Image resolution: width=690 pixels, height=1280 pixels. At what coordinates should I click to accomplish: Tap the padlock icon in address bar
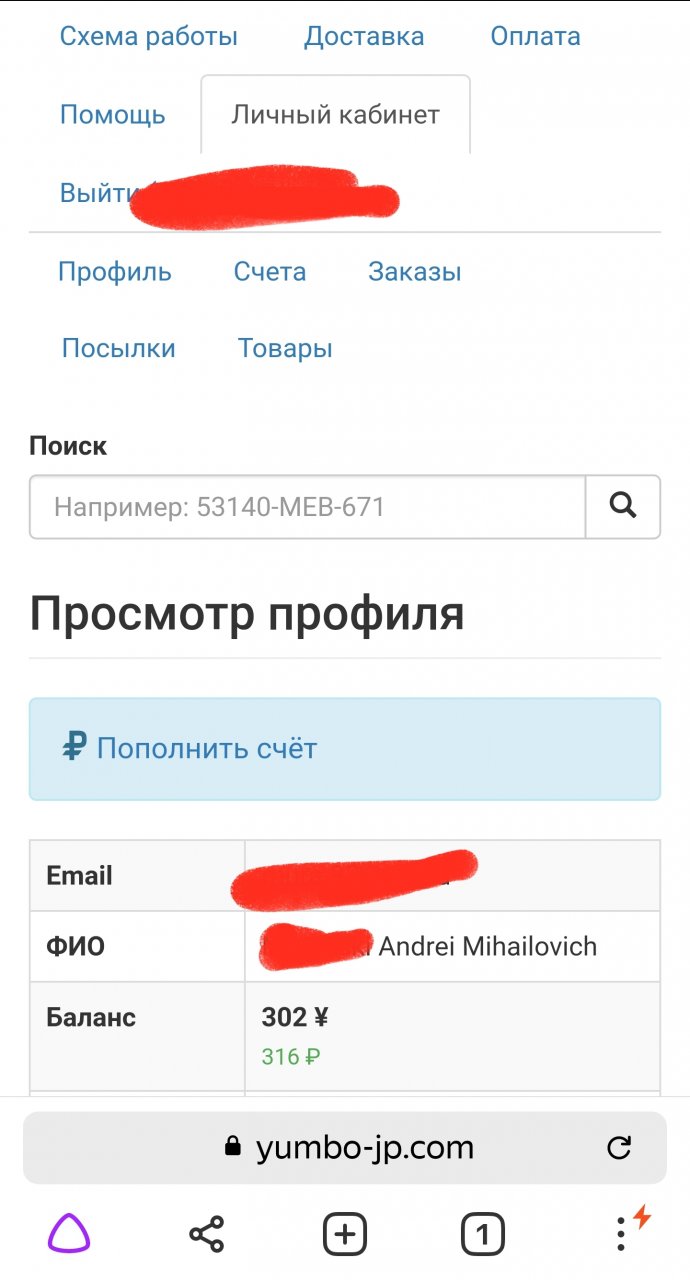[233, 1147]
